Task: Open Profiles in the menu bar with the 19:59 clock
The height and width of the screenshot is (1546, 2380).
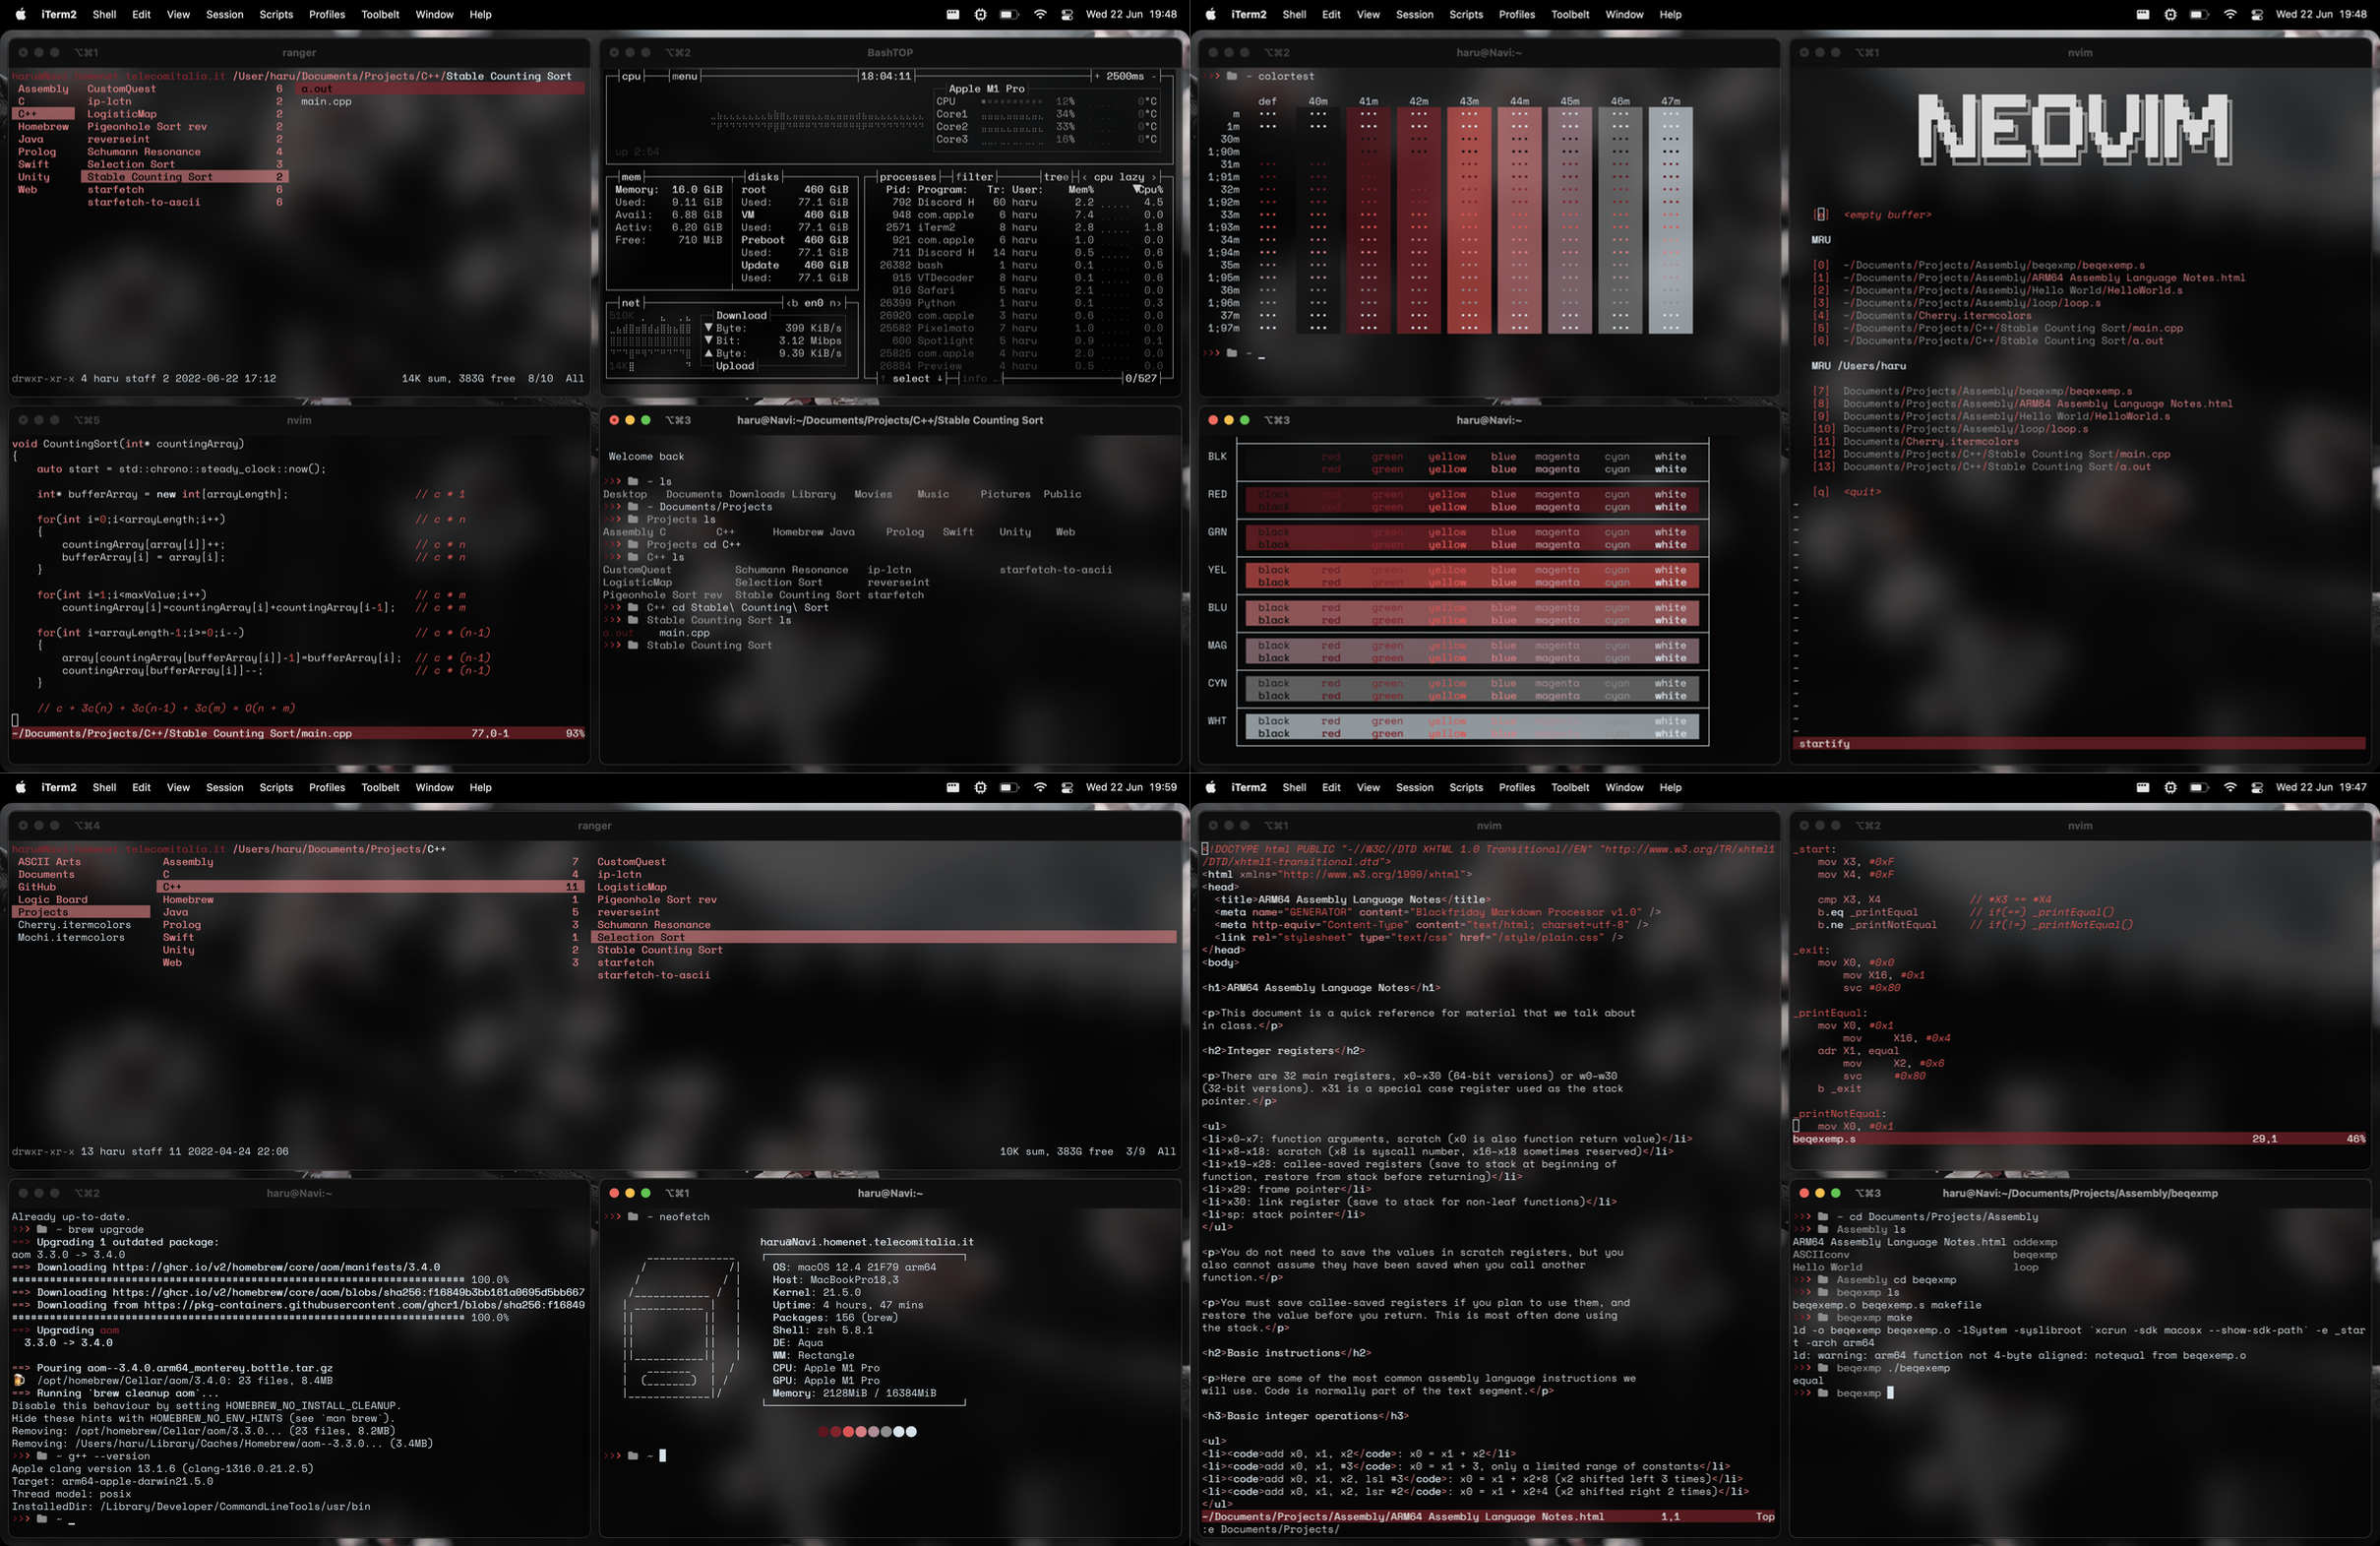Action: coord(327,787)
